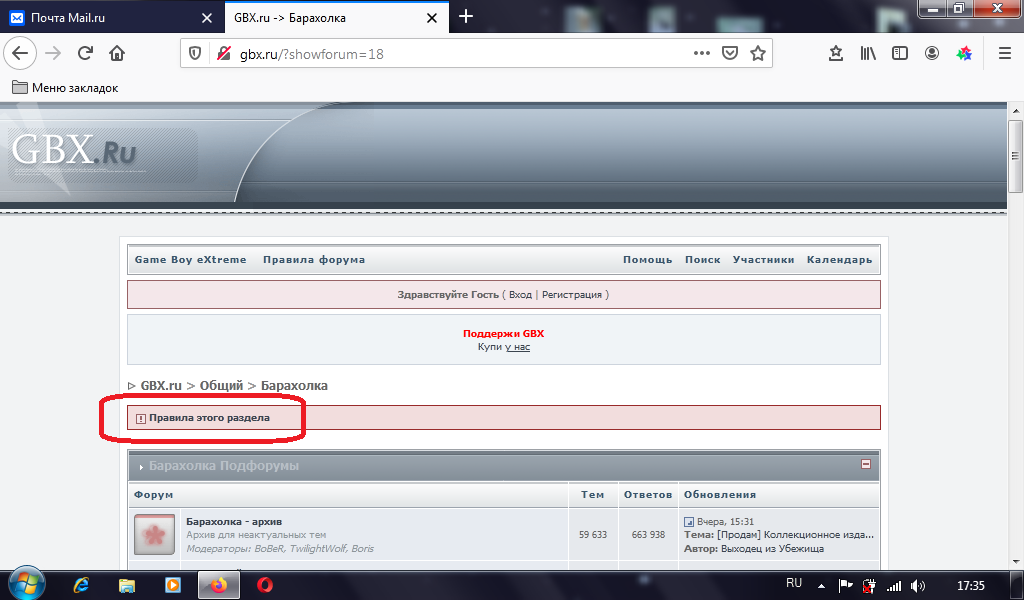This screenshot has width=1024, height=600.
Task: Open new browser tab
Action: click(x=466, y=17)
